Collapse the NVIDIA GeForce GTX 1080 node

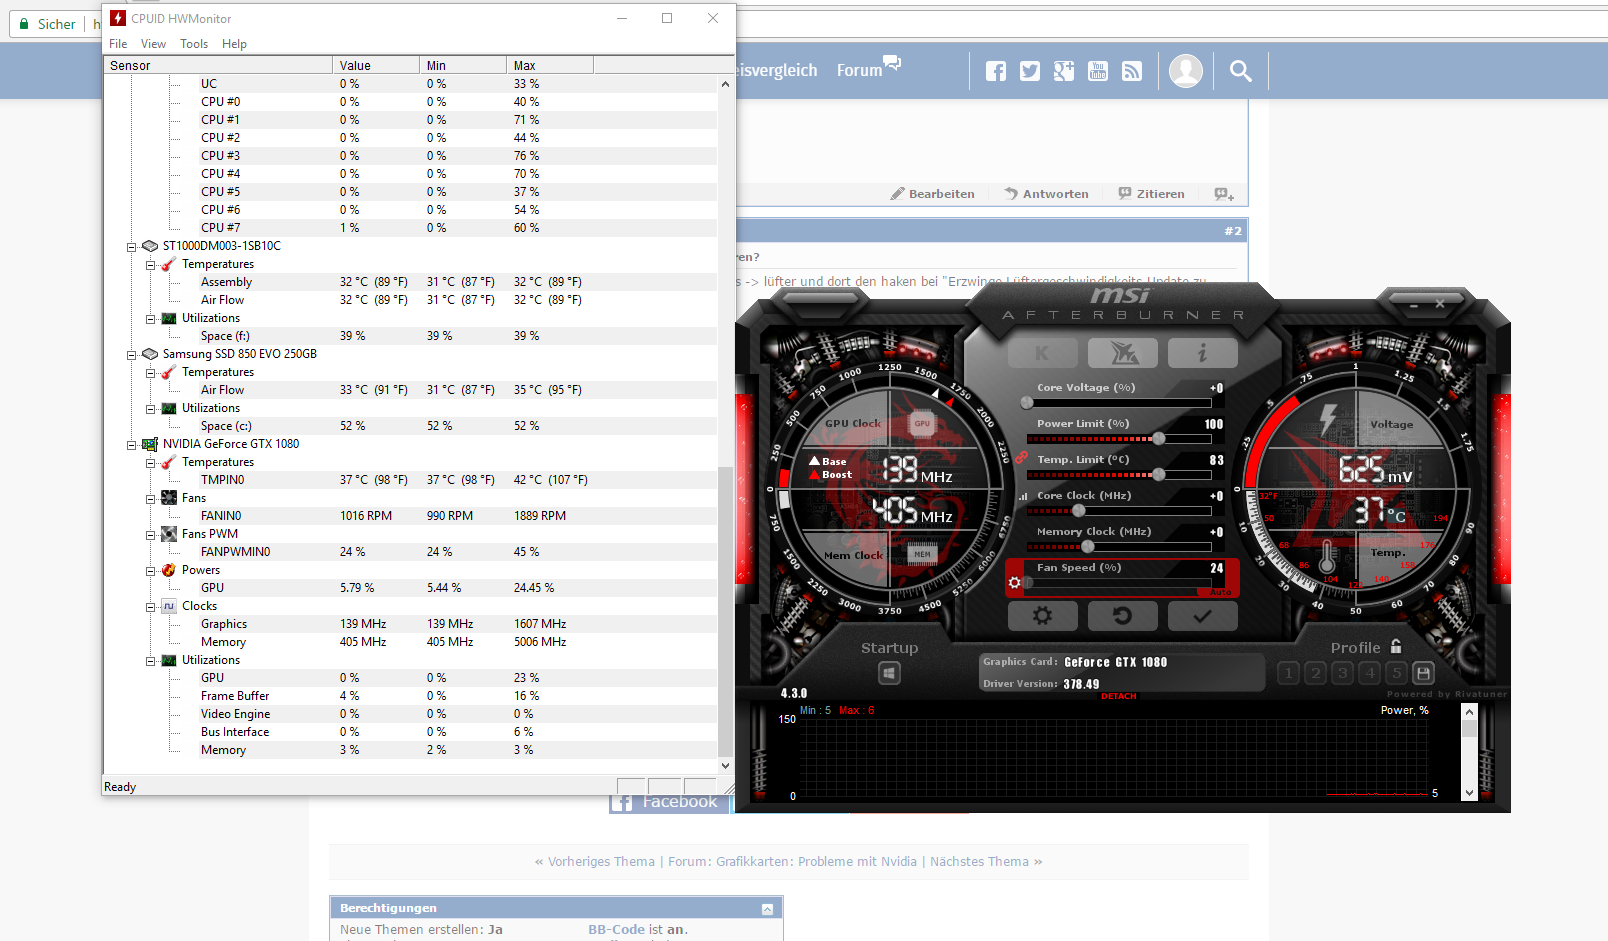[x=131, y=444]
